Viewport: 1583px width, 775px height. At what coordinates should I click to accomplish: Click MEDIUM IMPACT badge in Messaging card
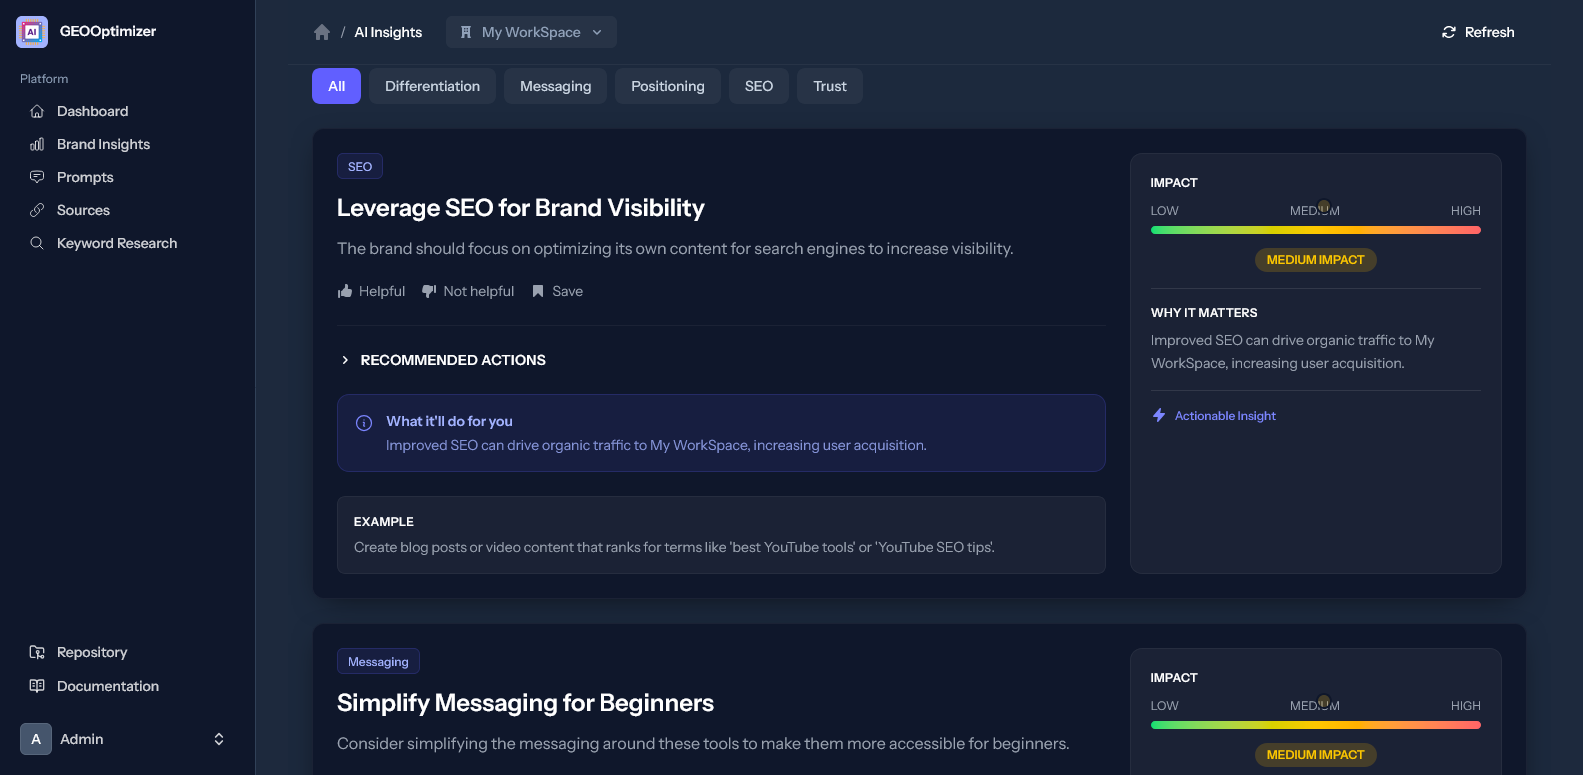point(1316,755)
